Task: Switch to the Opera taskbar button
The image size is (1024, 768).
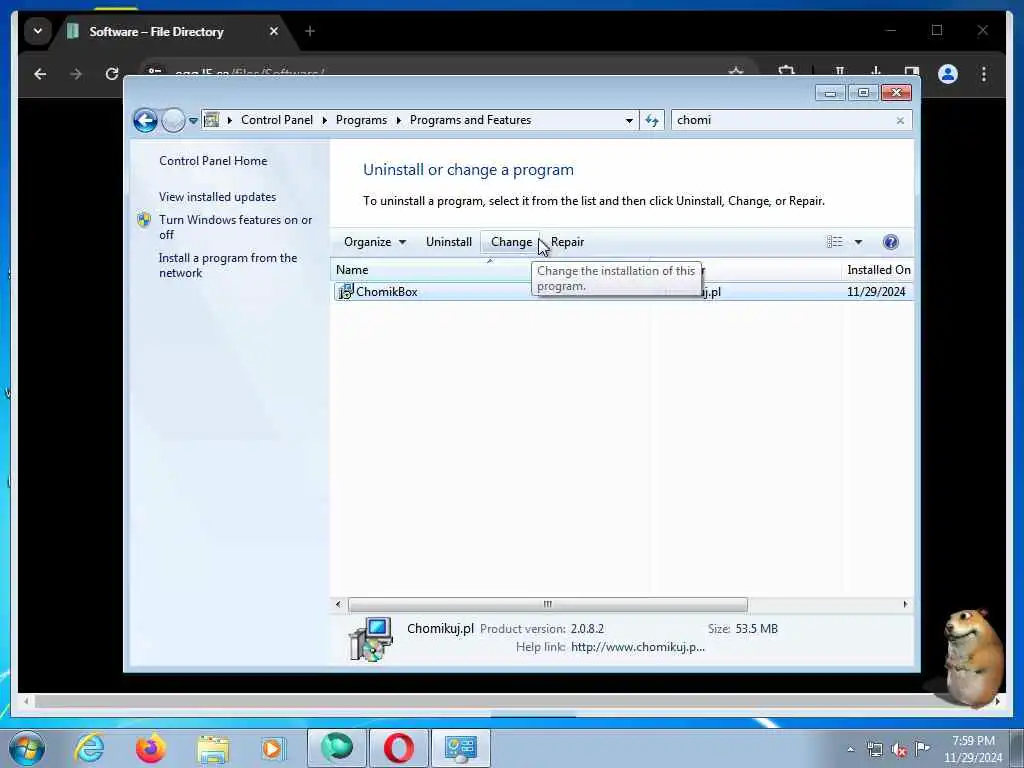Action: tap(398, 748)
